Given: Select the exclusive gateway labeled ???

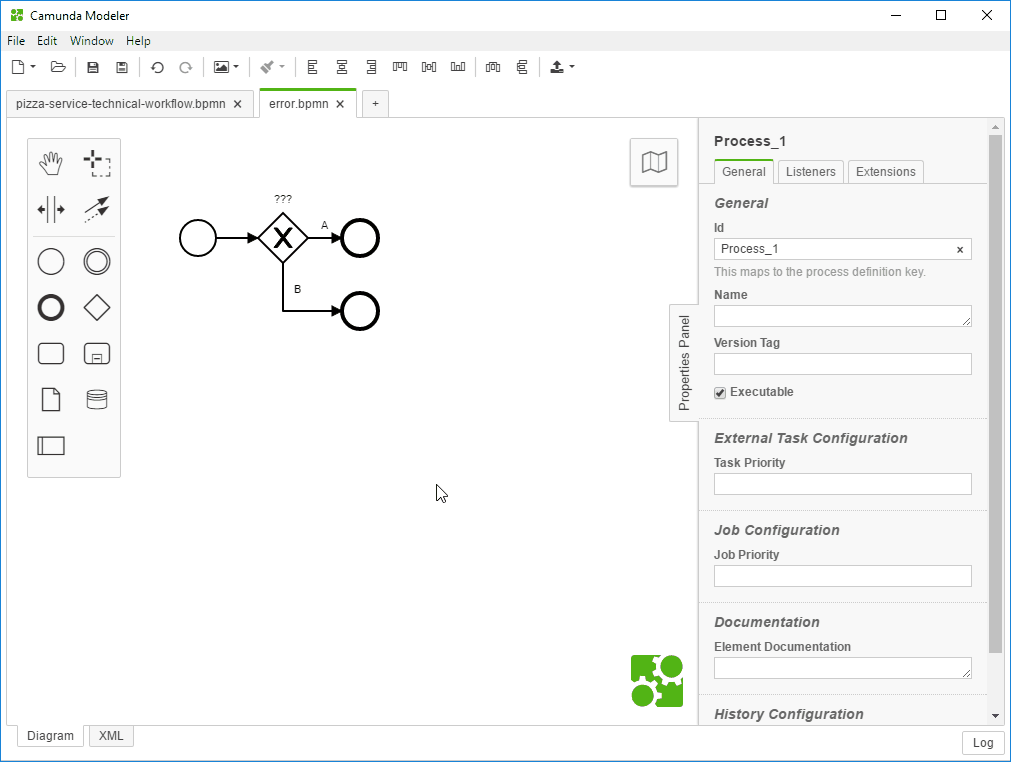Looking at the screenshot, I should tap(283, 238).
